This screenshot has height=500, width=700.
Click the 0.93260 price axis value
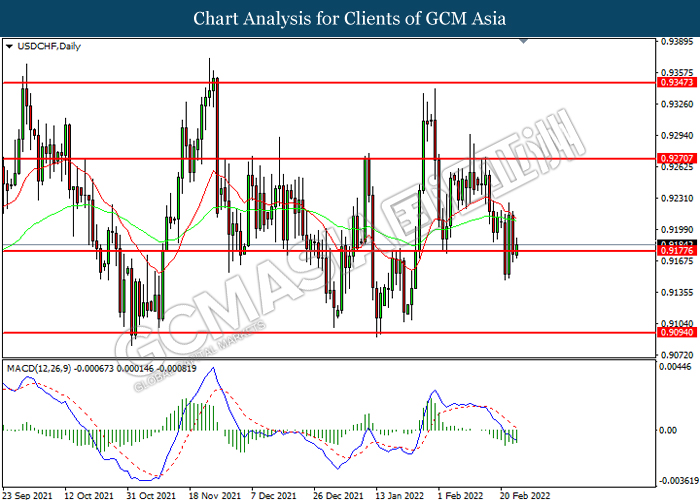(678, 104)
